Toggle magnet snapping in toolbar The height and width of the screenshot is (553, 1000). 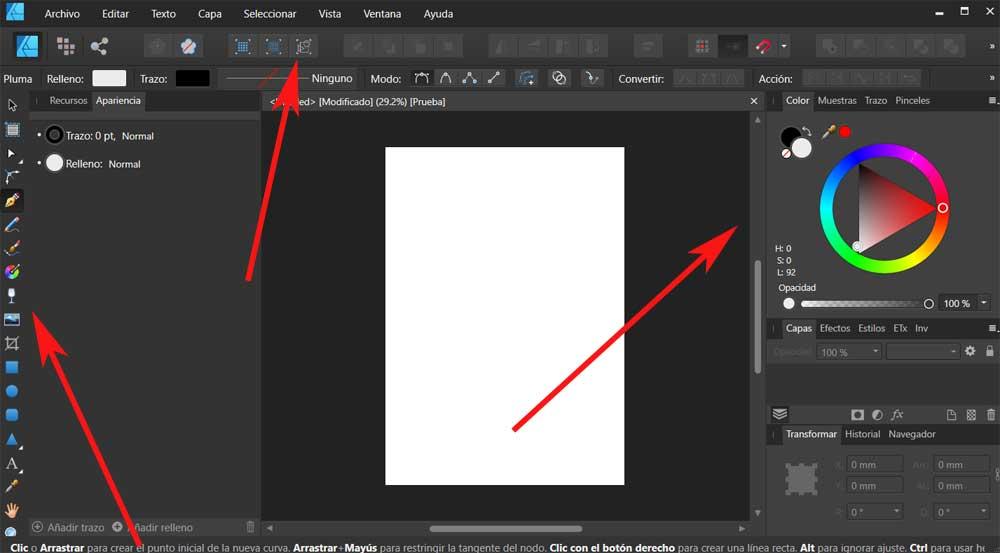(x=763, y=46)
